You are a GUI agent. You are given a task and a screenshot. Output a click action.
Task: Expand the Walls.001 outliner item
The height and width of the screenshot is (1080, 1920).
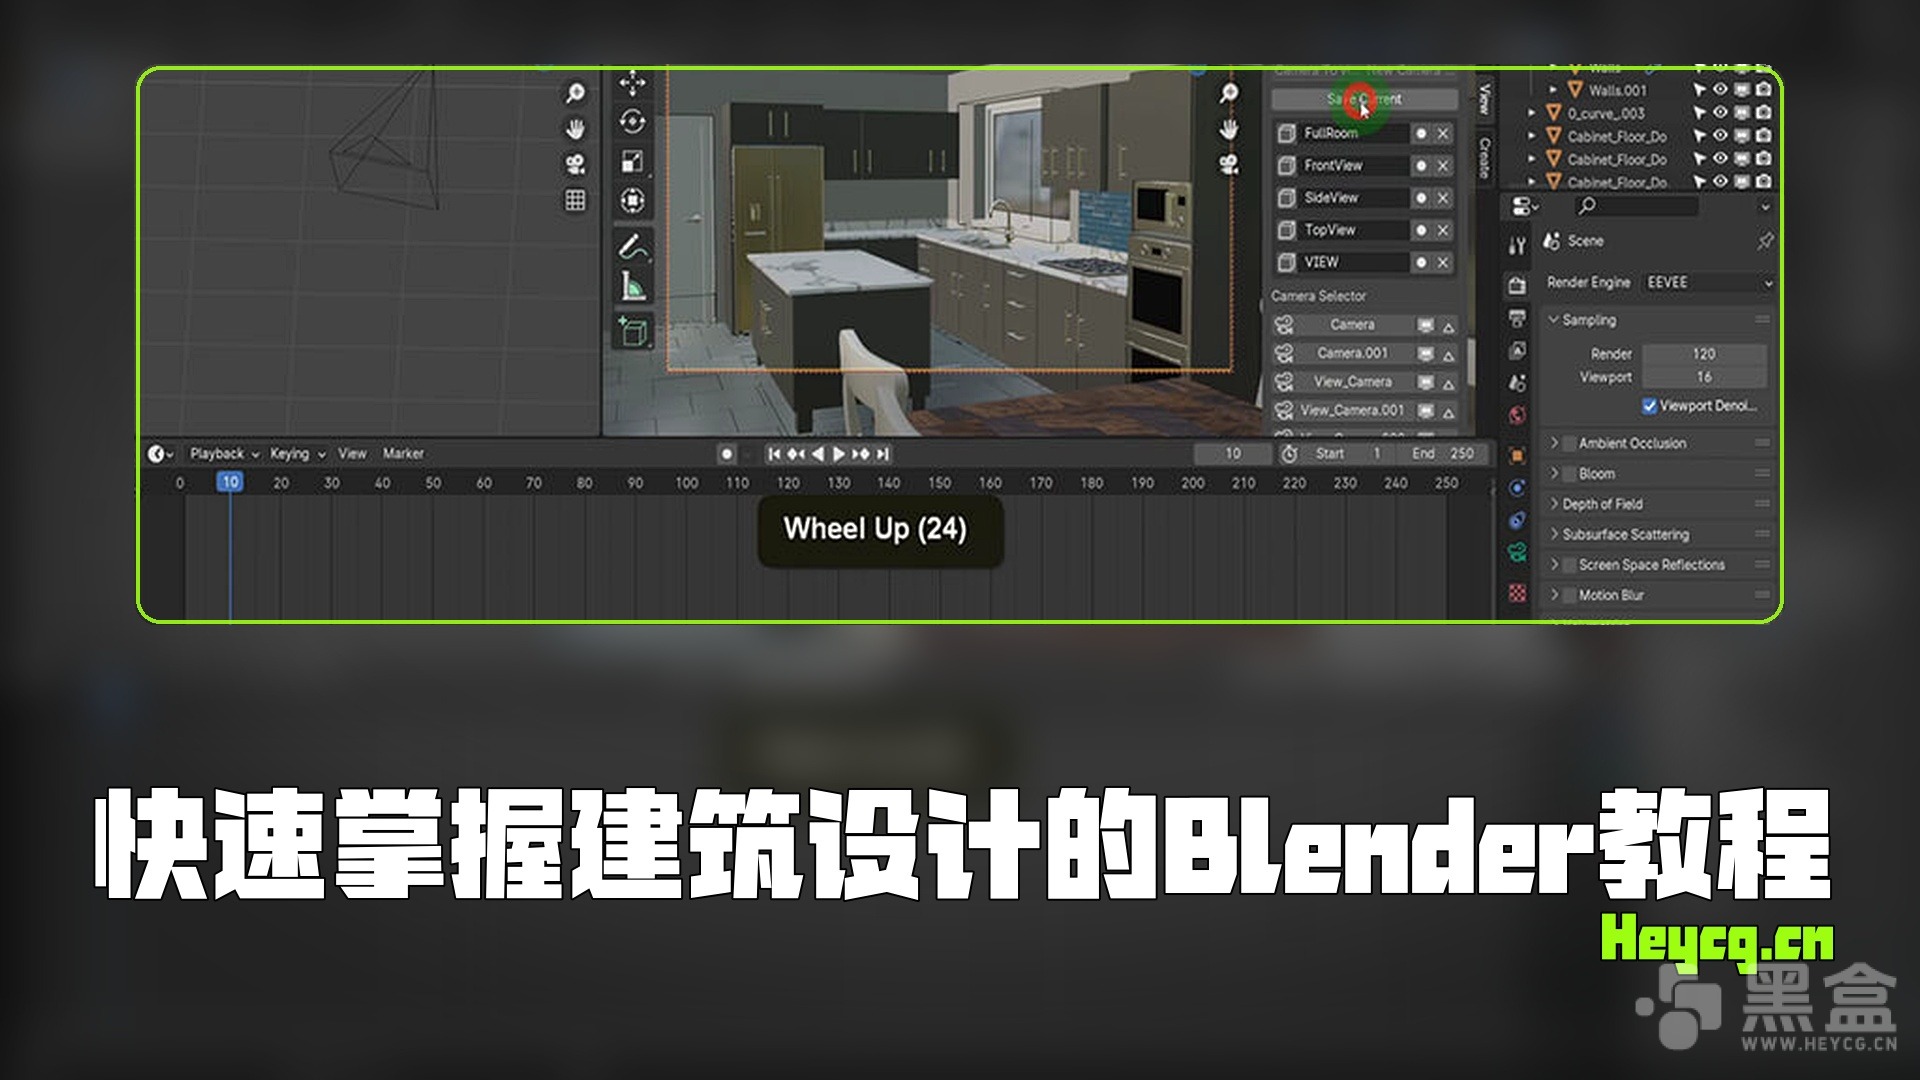[x=1553, y=90]
